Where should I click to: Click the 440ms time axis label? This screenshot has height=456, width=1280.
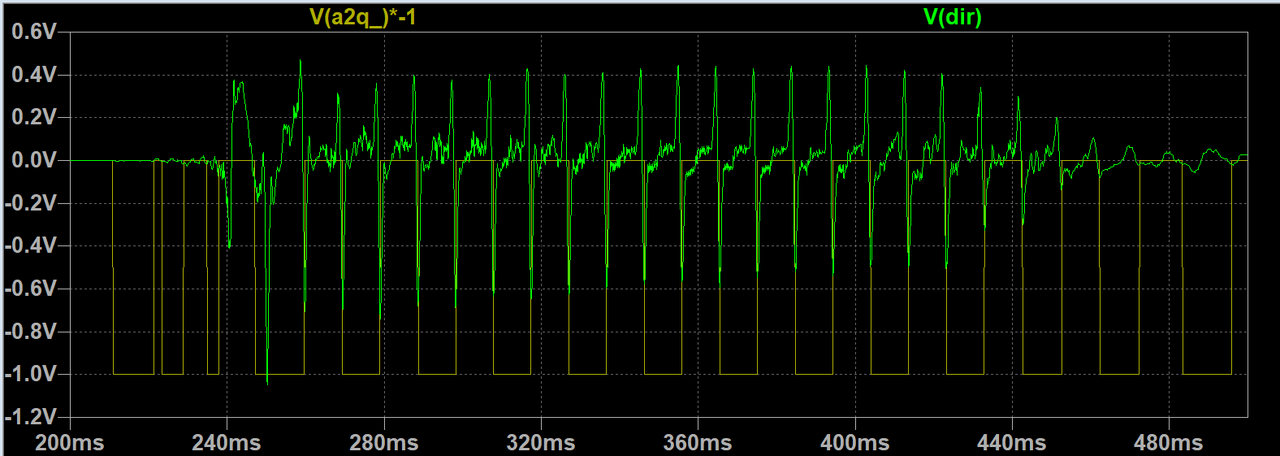click(x=1011, y=441)
